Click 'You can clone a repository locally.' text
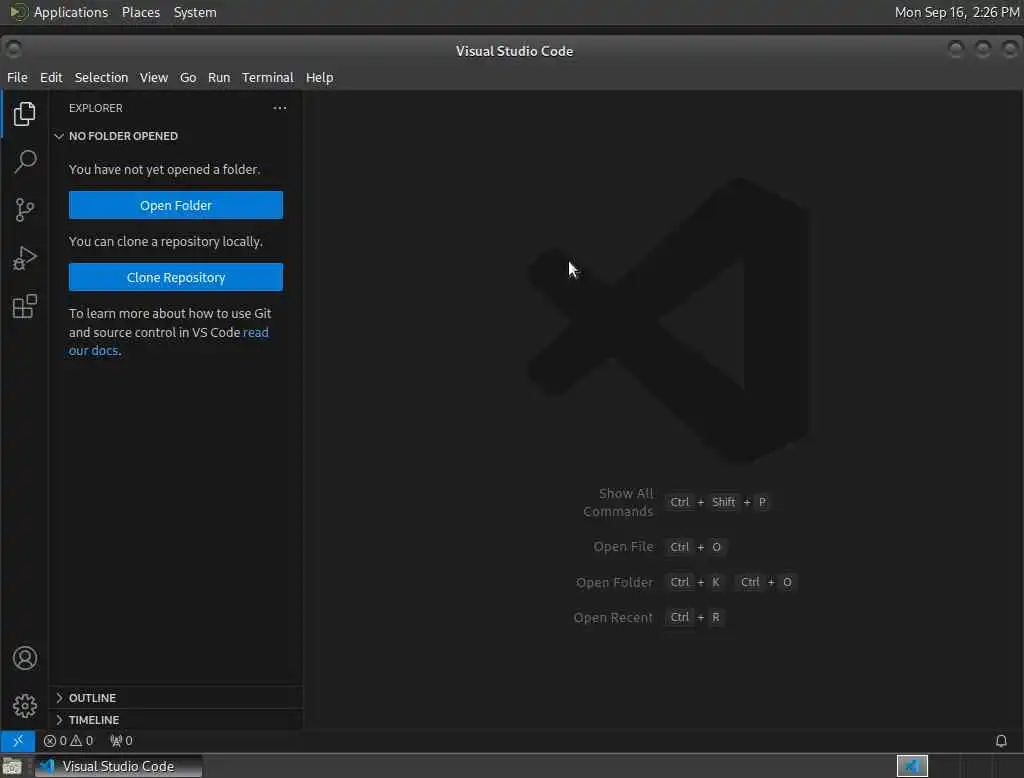 166,241
